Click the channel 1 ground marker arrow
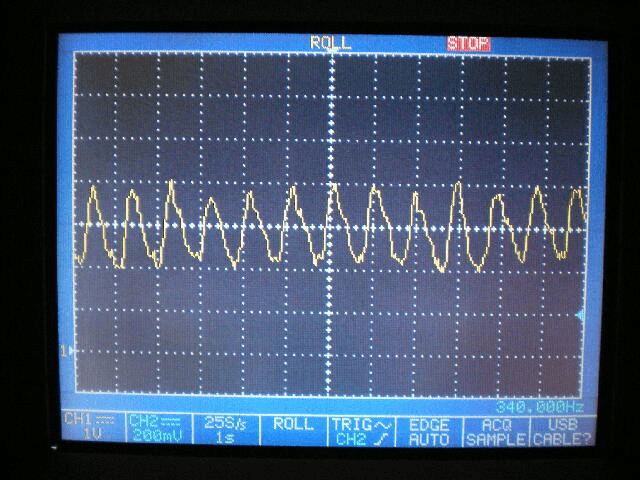Screen dimensions: 640x480 click(67, 351)
